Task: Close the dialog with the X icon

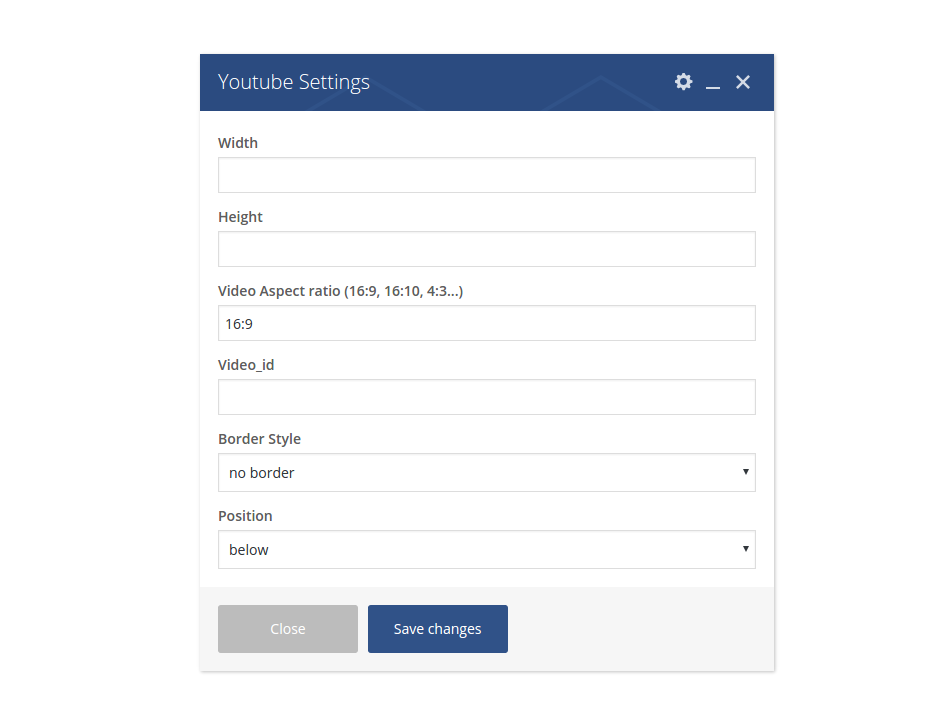Action: 743,82
